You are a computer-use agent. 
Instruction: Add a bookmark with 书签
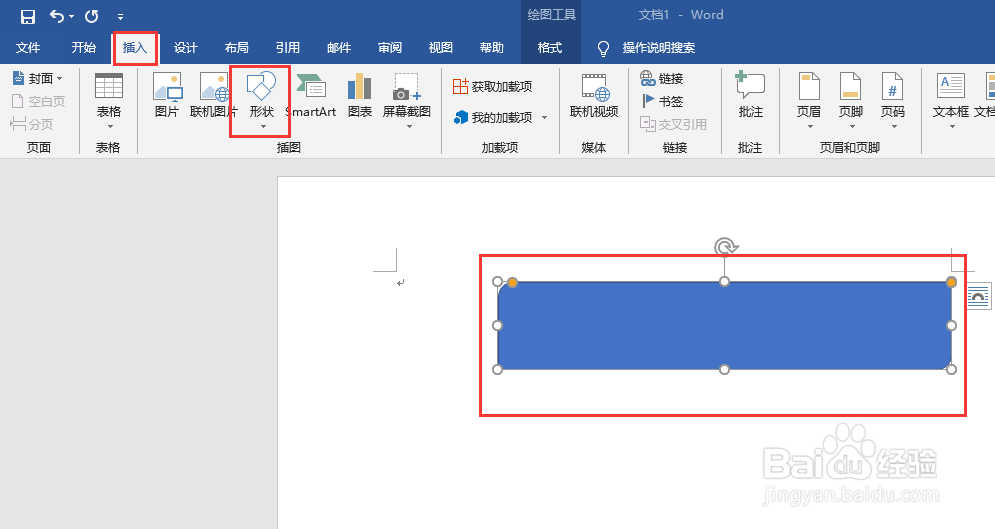click(x=662, y=101)
